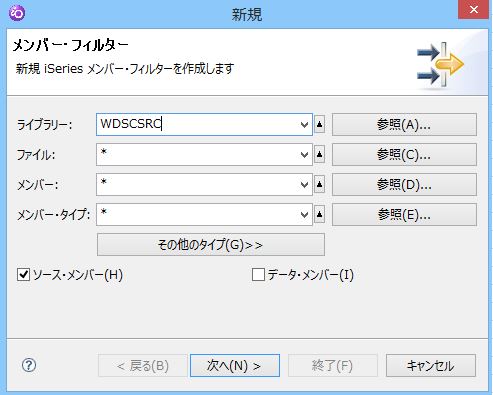Click the 参照(C)... browse button
Viewport: 493px width, 395px height.
404,155
